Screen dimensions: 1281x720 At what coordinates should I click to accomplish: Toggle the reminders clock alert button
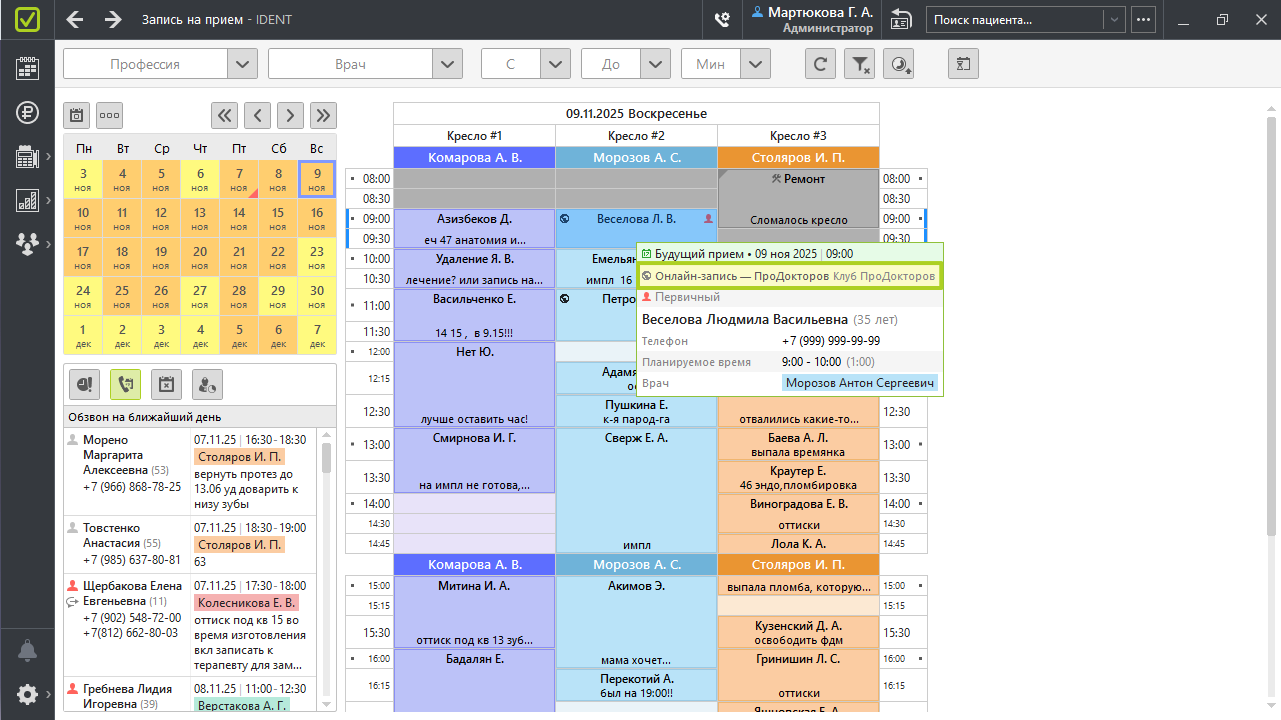[84, 383]
